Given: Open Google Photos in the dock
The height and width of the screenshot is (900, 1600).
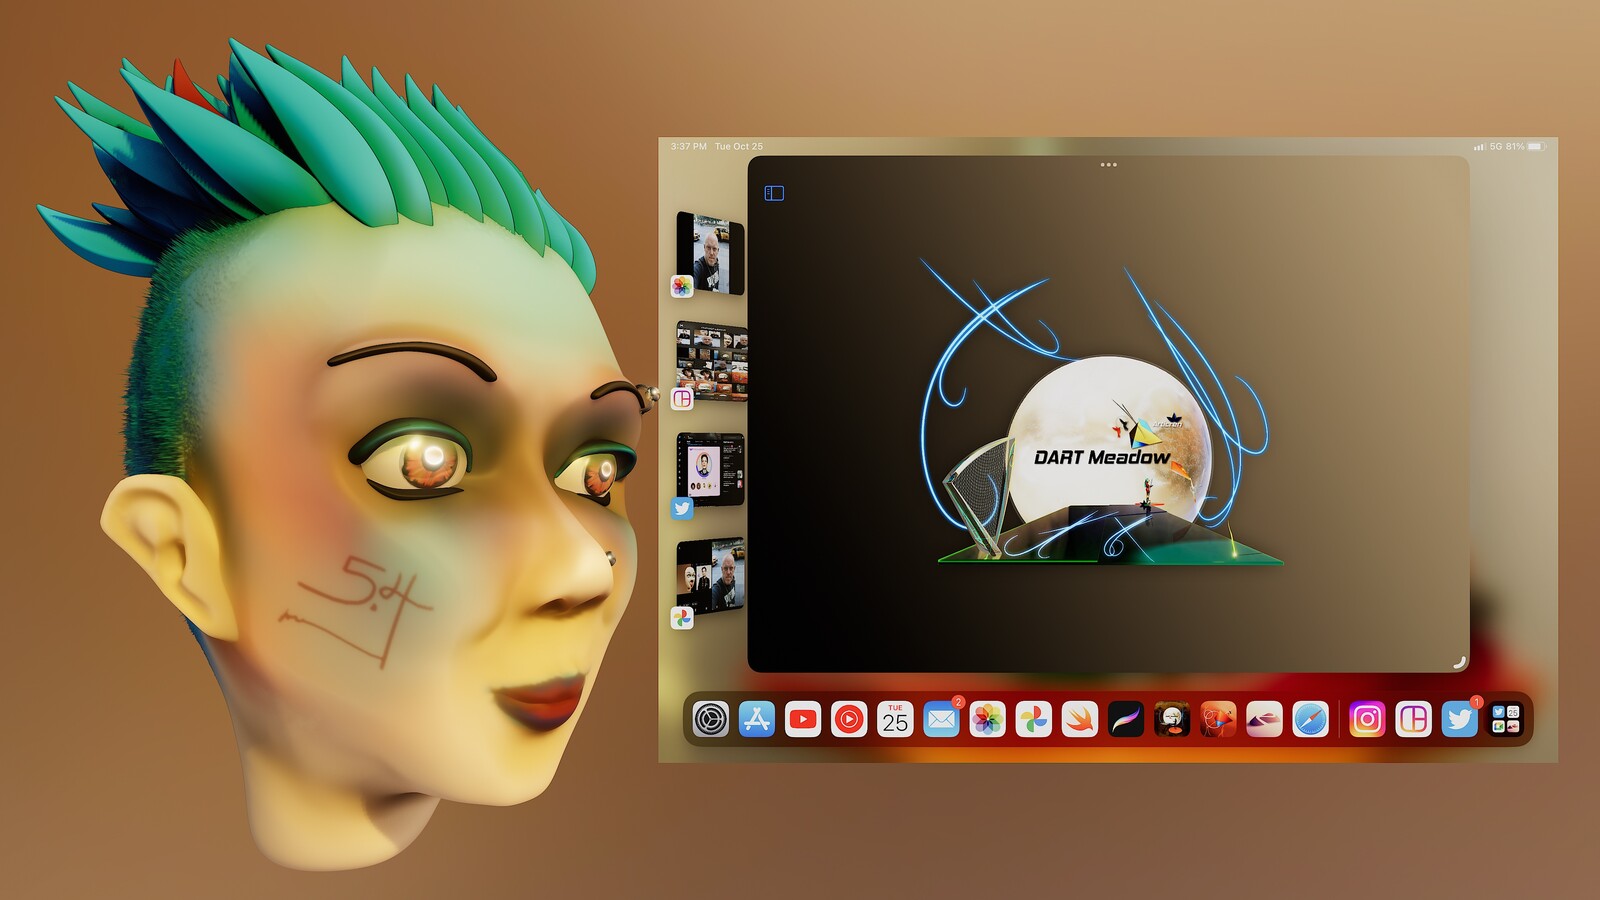Looking at the screenshot, I should pyautogui.click(x=1033, y=719).
